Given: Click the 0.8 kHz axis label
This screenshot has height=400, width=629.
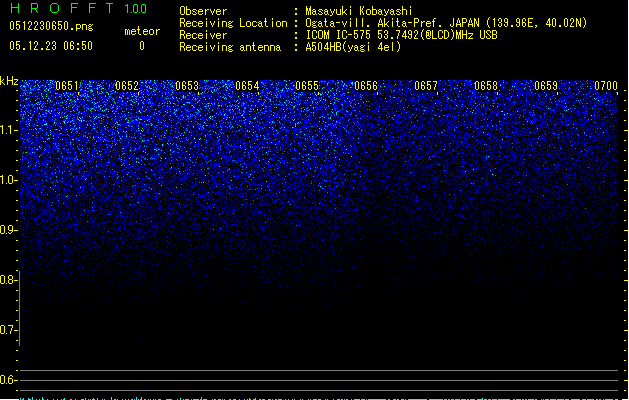Looking at the screenshot, I should tap(8, 280).
